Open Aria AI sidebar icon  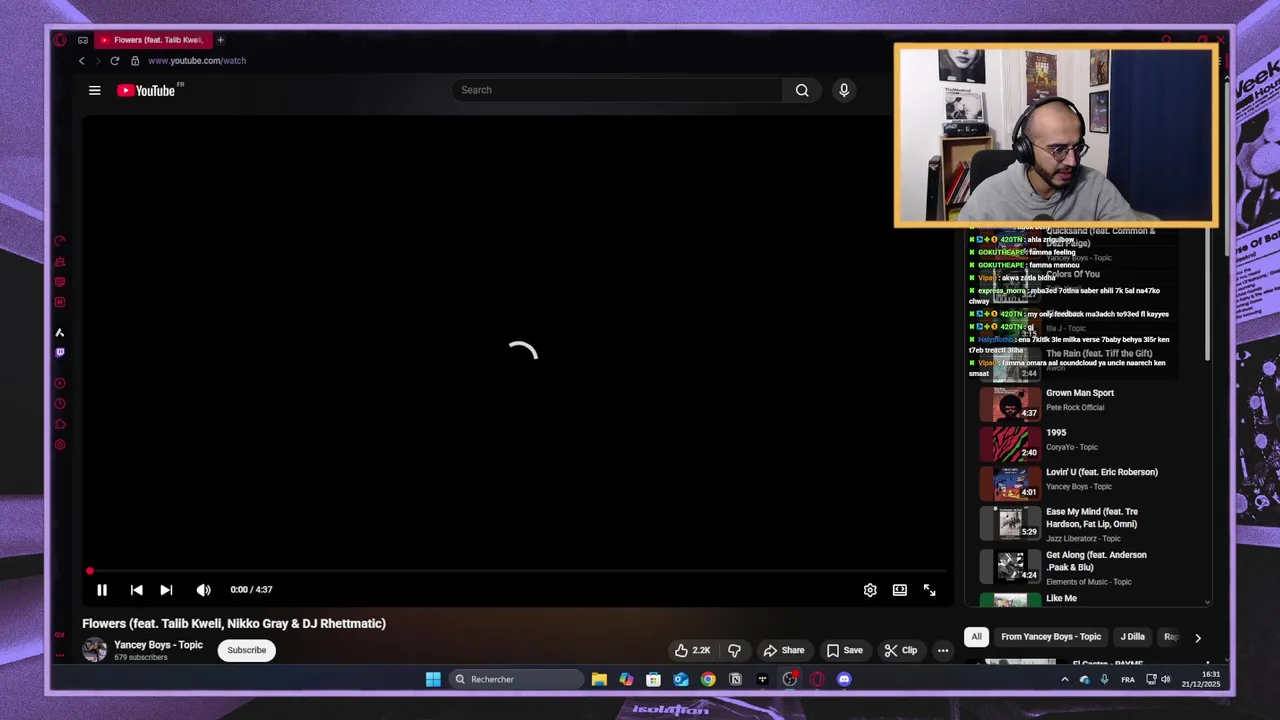tap(59, 333)
